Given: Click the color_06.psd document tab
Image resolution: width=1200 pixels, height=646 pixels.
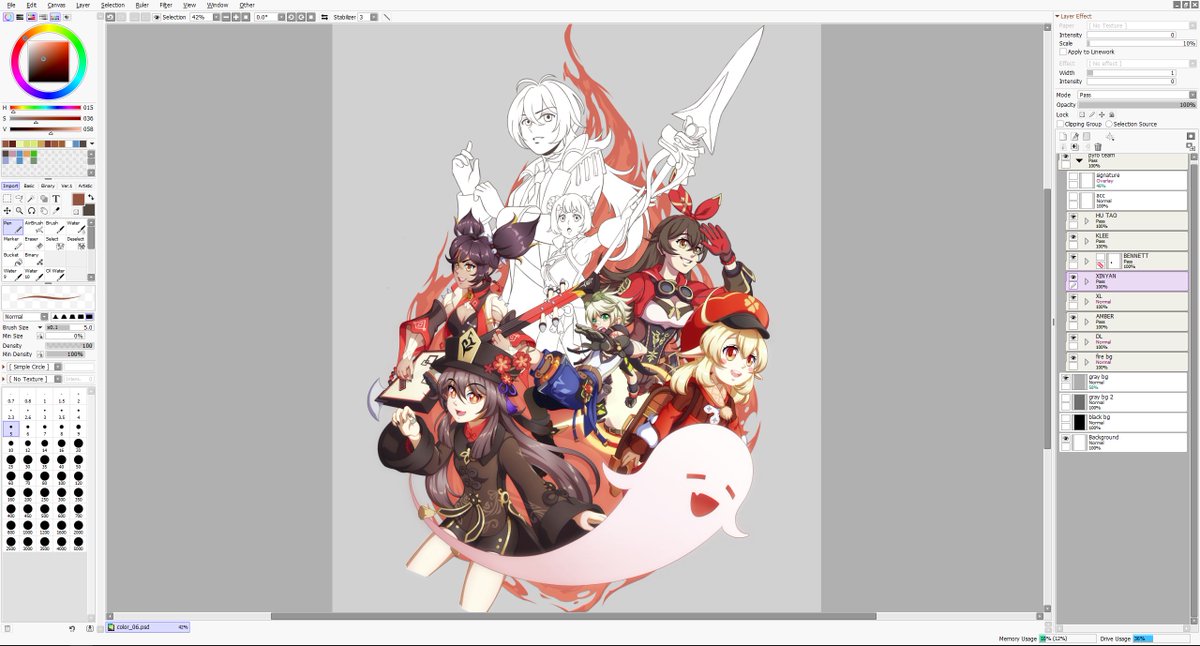Looking at the screenshot, I should 148,627.
